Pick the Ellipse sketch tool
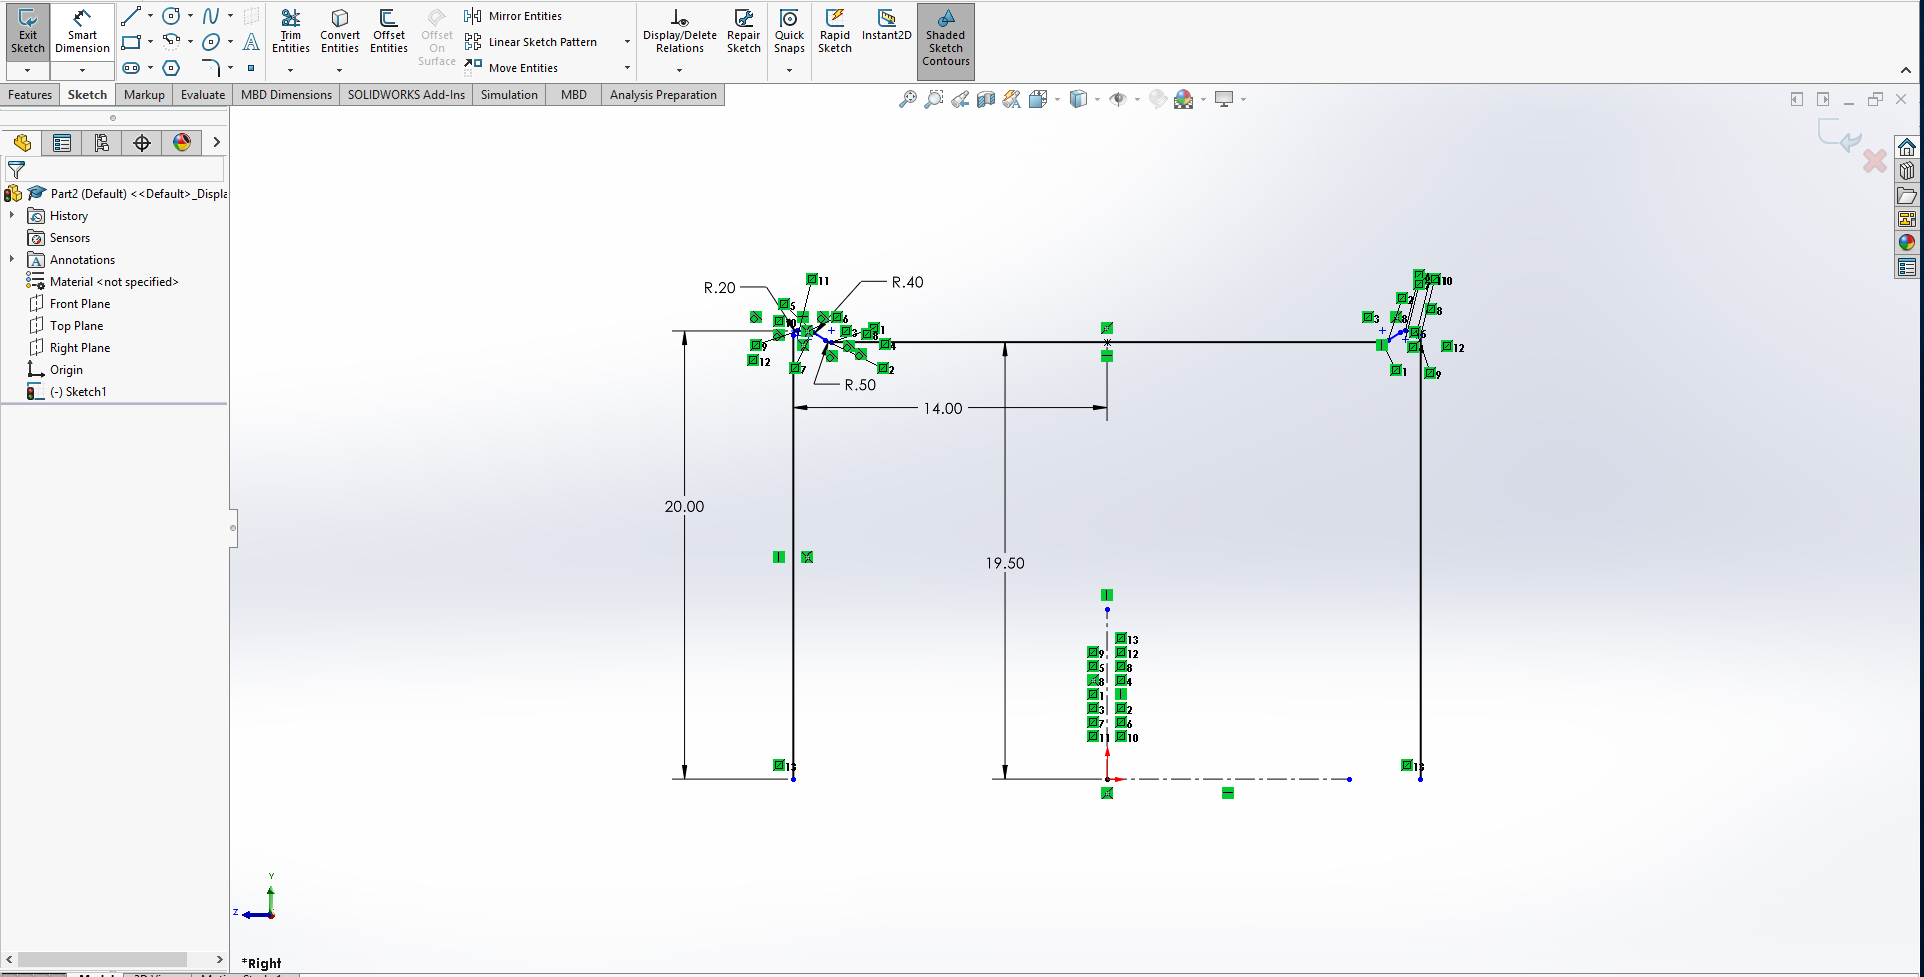Viewport: 1924px width, 977px height. click(x=210, y=42)
